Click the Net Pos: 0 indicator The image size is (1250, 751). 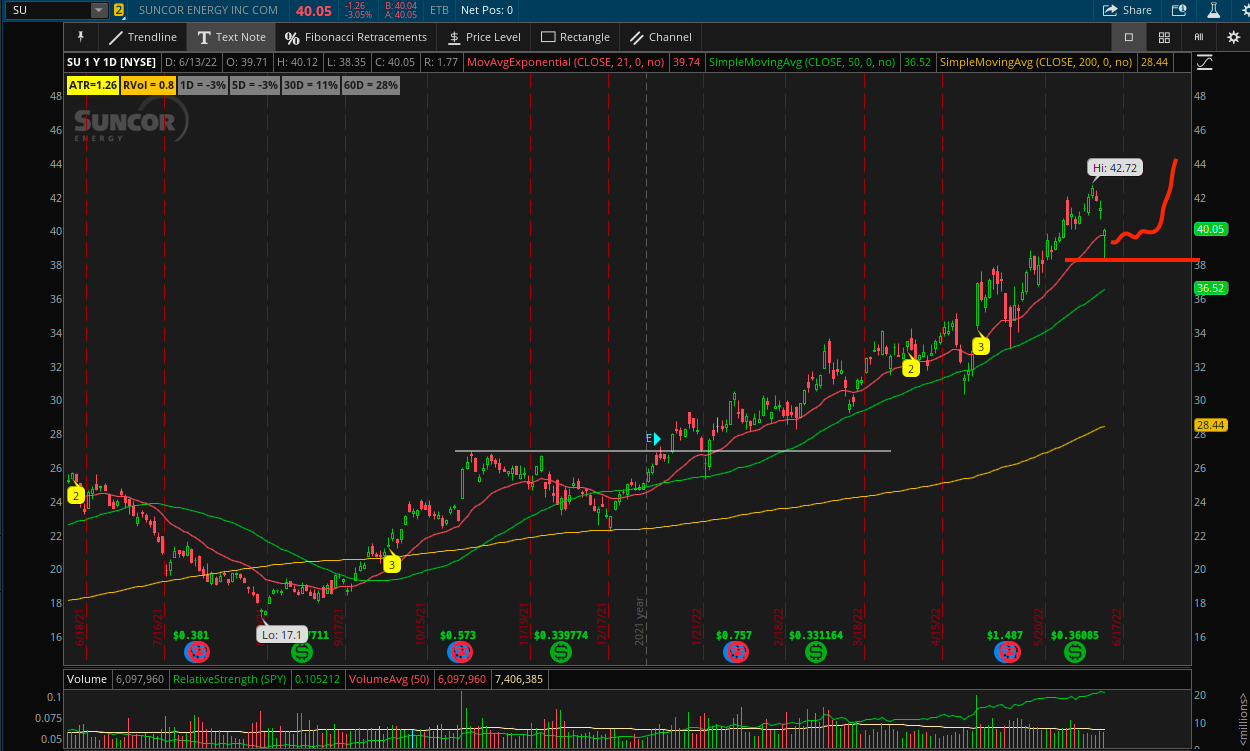[487, 10]
